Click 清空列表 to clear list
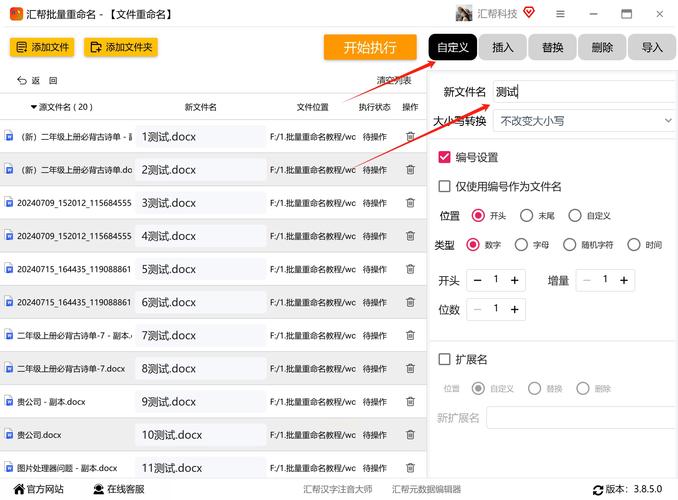The width and height of the screenshot is (678, 500). coord(394,80)
